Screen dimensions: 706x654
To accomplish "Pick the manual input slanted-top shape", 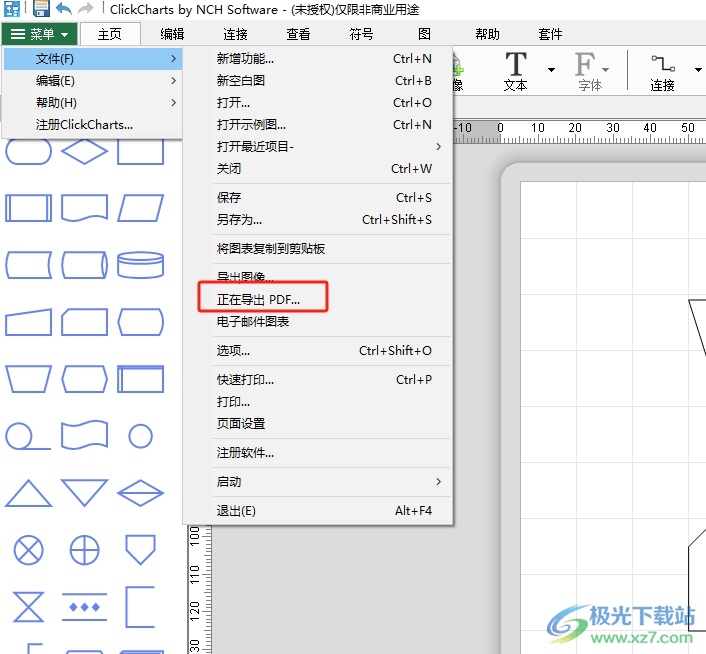I will pos(28,322).
